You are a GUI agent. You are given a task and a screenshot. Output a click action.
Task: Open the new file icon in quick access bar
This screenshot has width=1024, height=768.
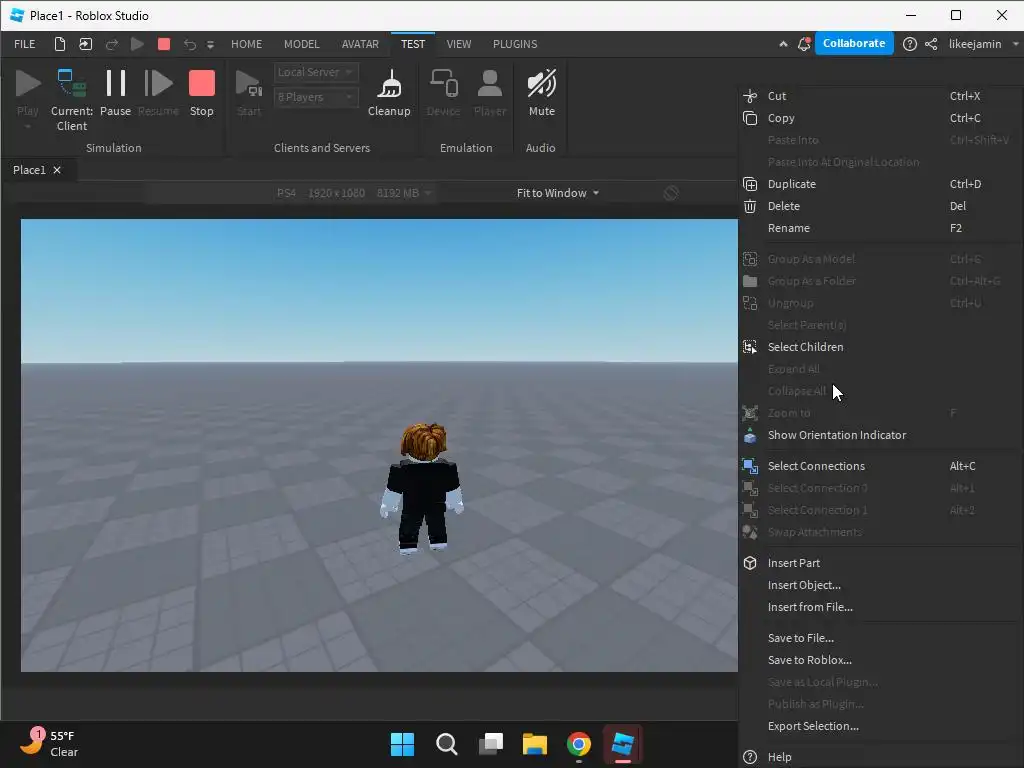59,44
